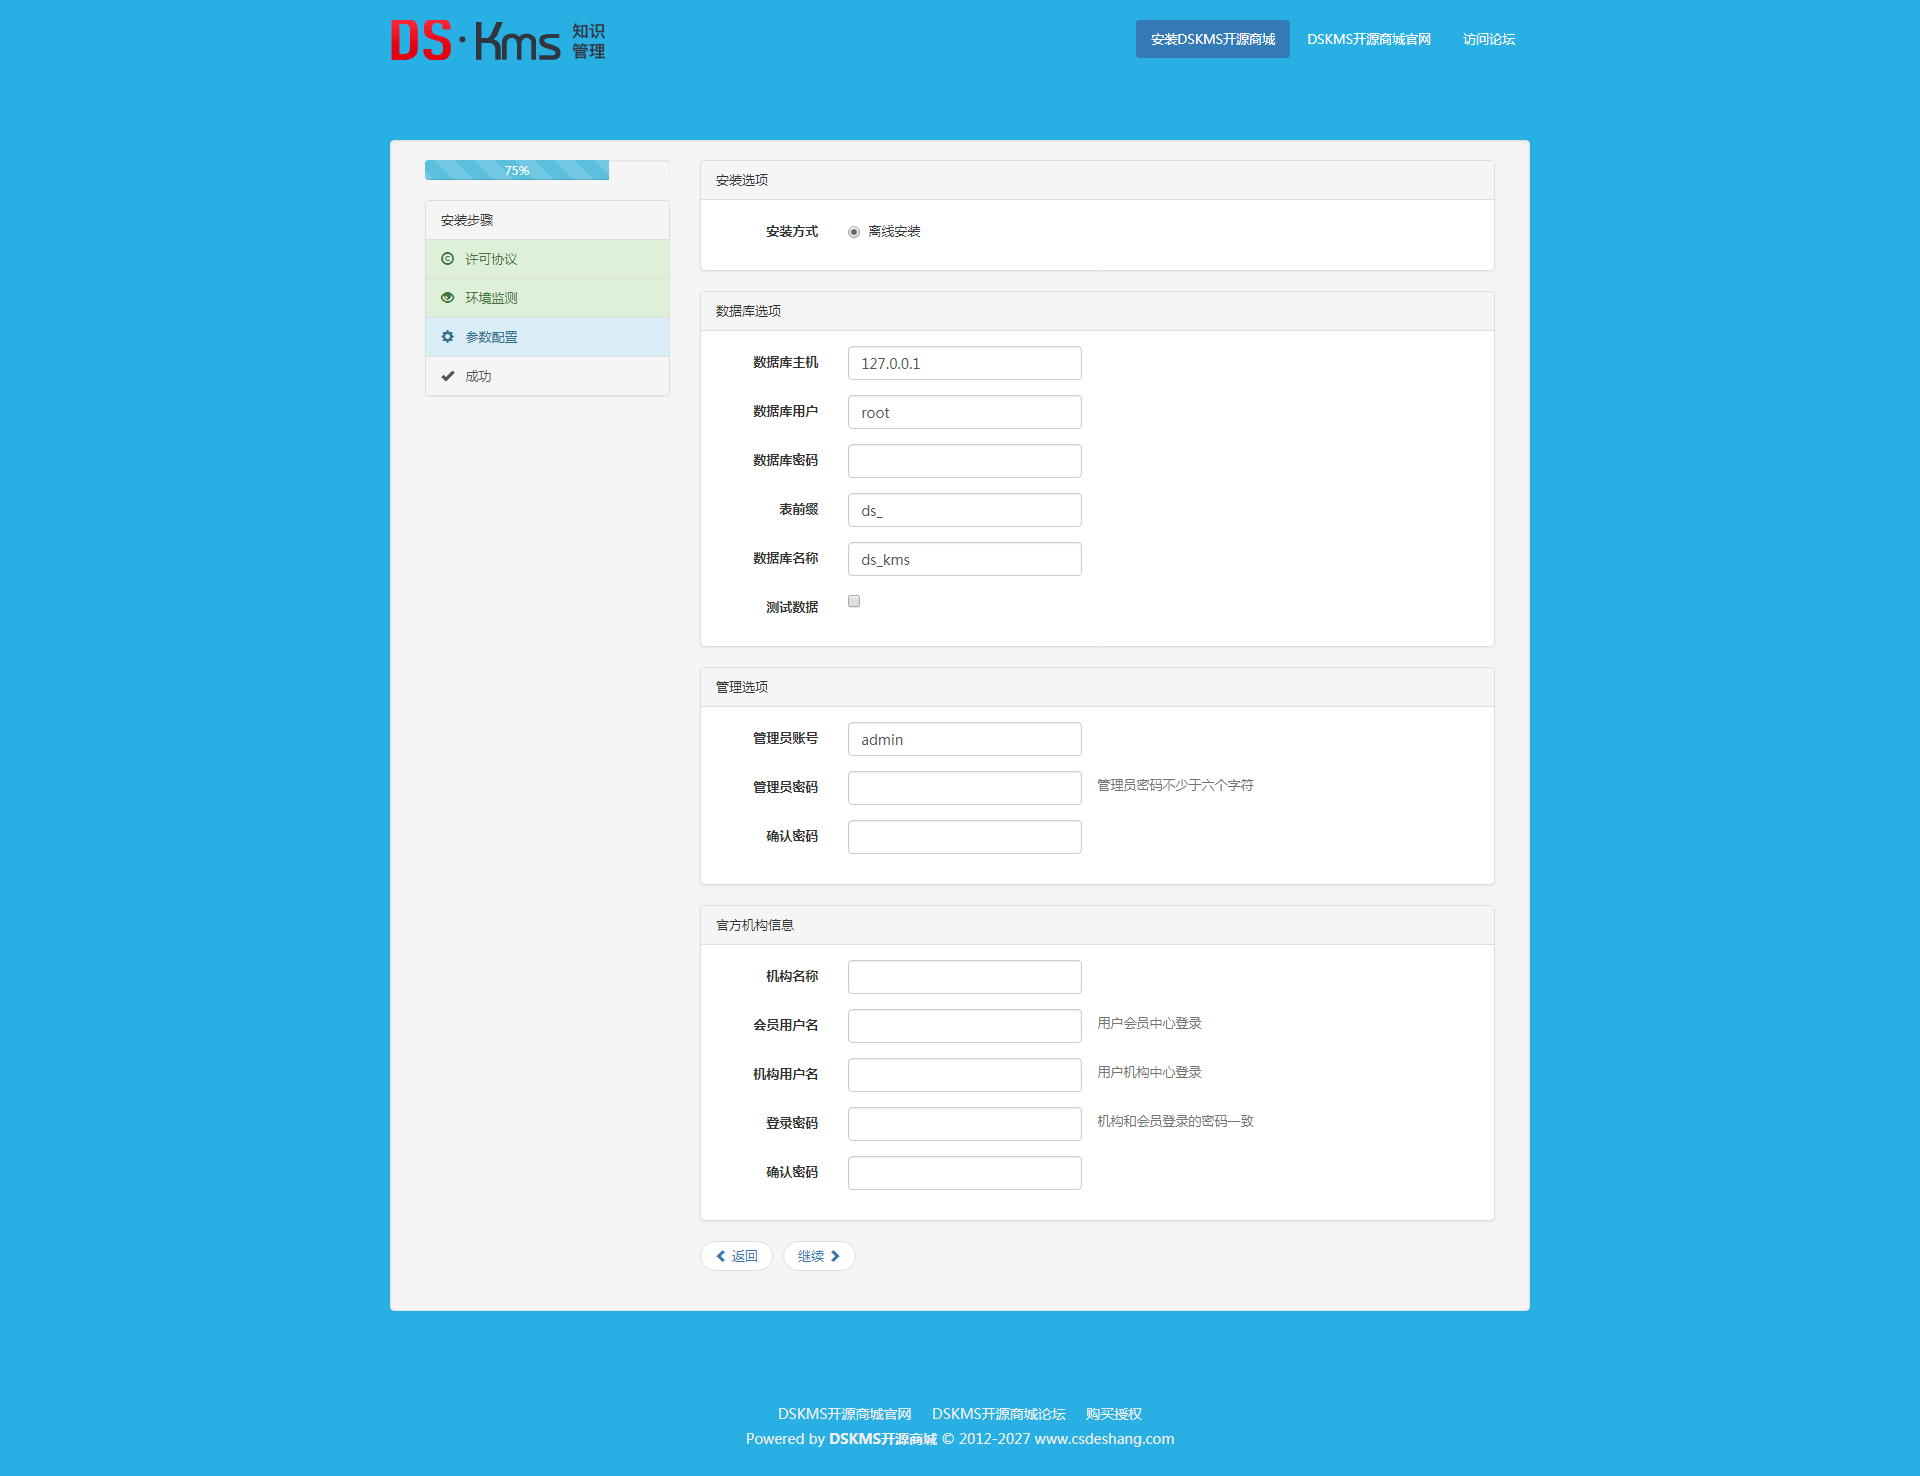
Task: Click the left chevron on 返回 button
Action: coord(721,1256)
